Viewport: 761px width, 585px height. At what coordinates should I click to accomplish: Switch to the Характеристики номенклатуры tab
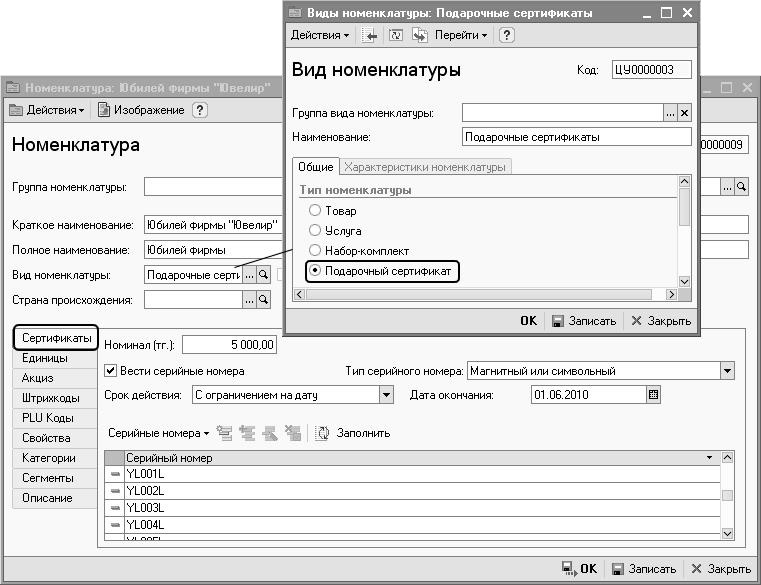click(x=427, y=167)
